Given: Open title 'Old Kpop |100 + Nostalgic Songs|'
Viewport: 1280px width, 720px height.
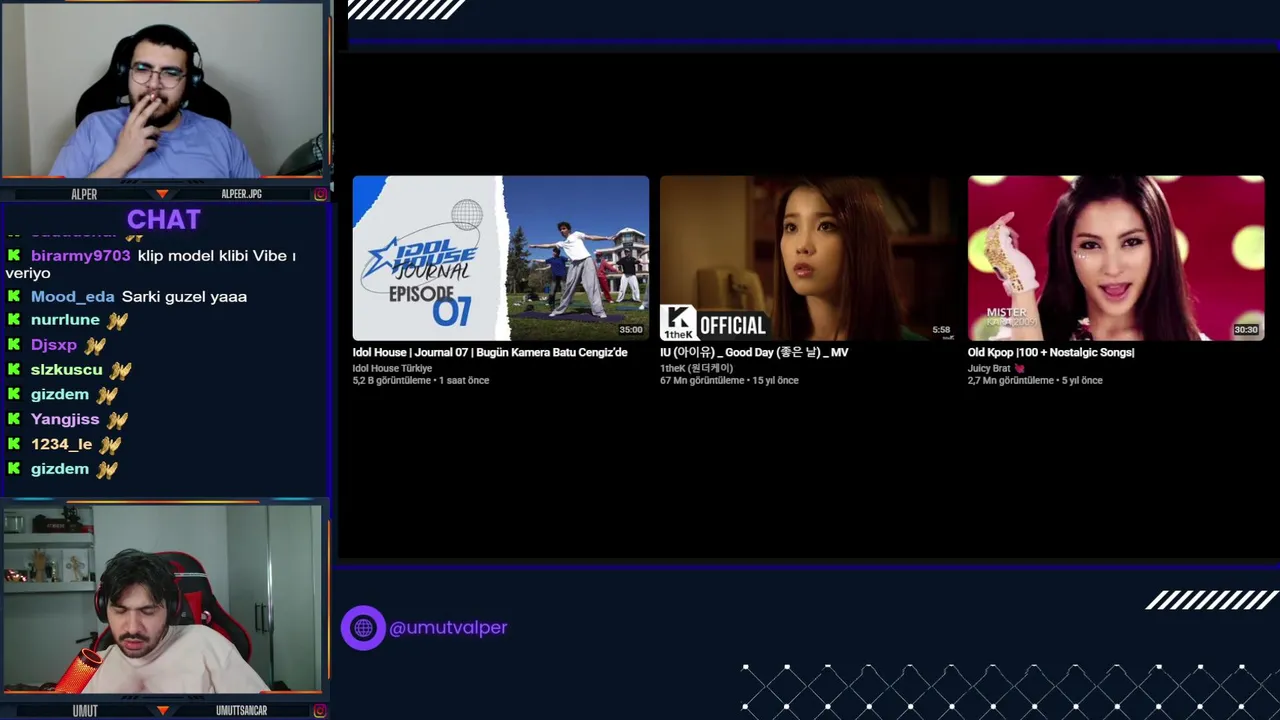Looking at the screenshot, I should coord(1051,352).
